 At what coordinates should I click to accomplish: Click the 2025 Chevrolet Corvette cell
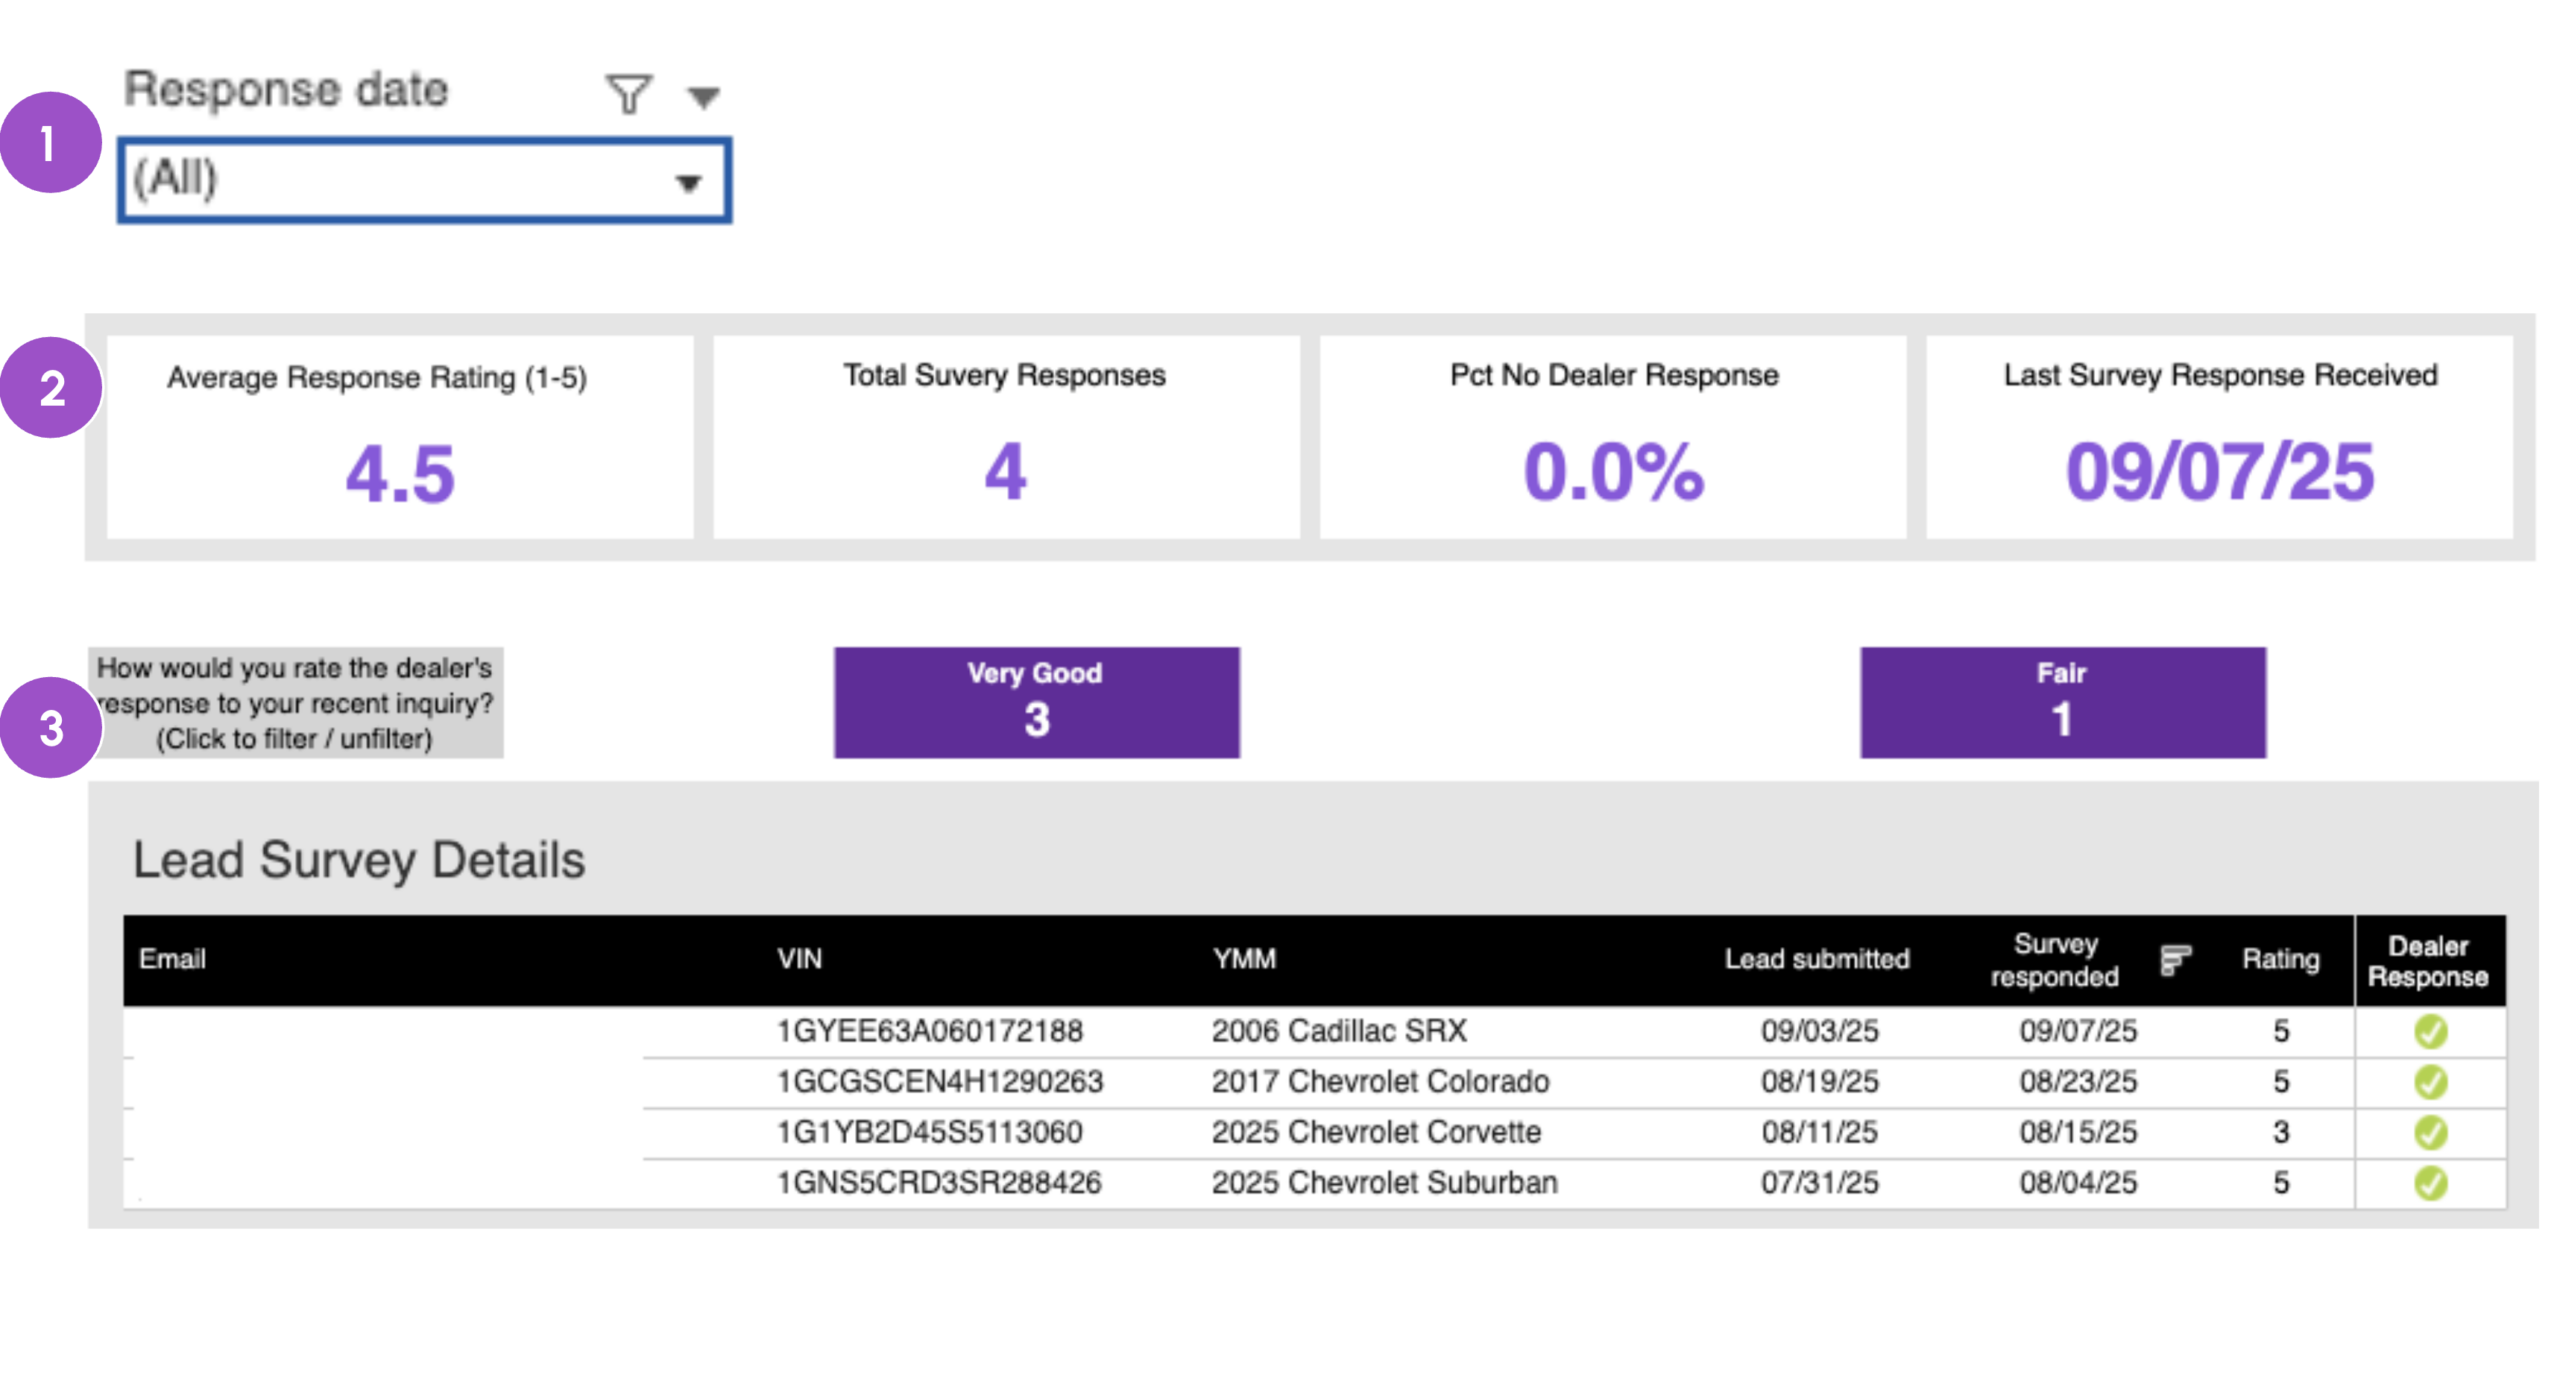pos(1376,1133)
